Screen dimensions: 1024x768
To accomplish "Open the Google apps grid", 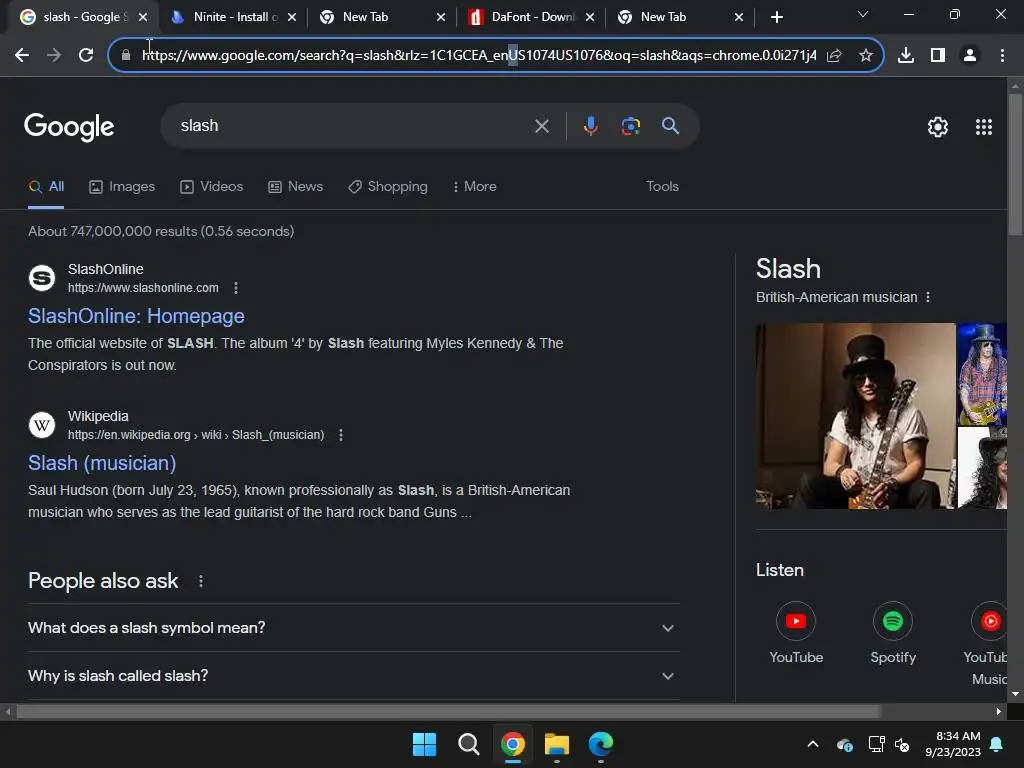I will (x=984, y=127).
